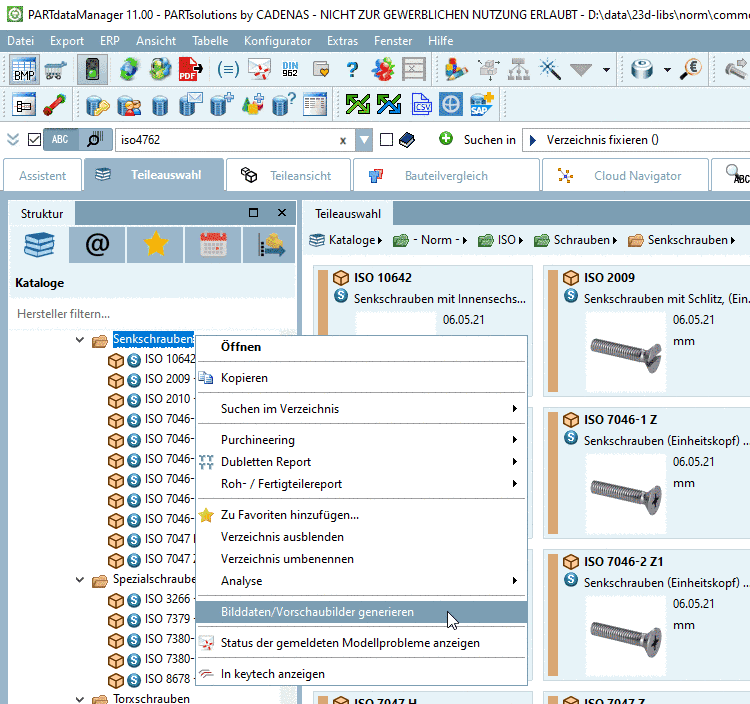Click the BMP export toolbar icon
This screenshot has width=750, height=704.
24,70
